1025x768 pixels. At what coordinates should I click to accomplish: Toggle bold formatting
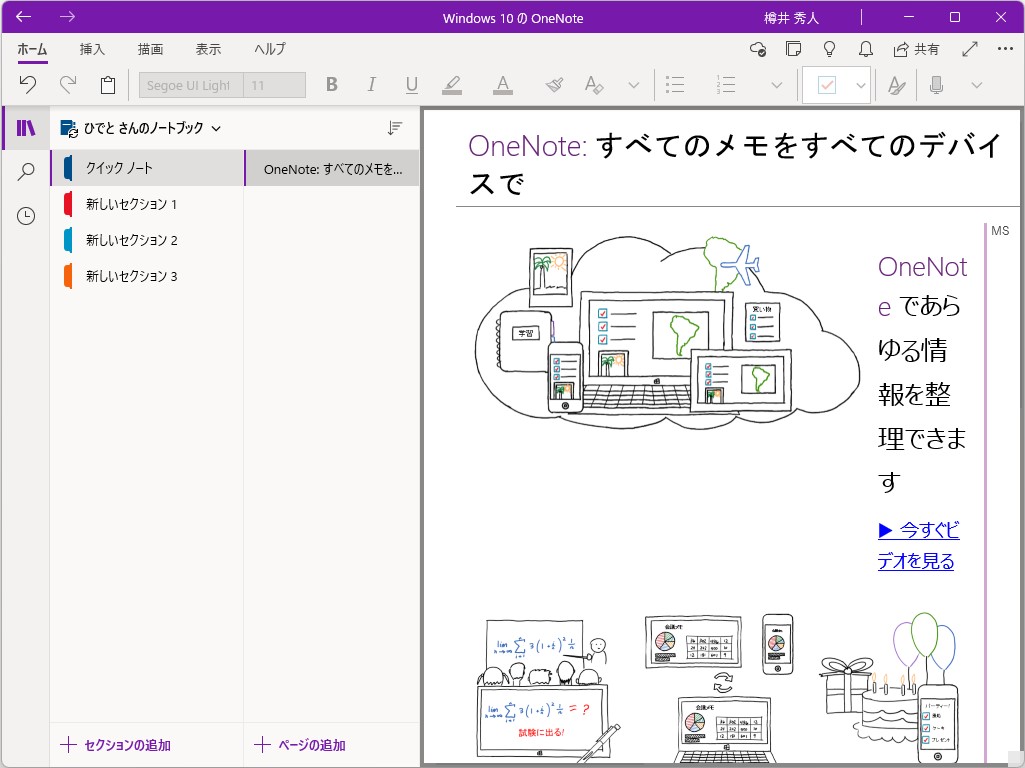pos(331,84)
